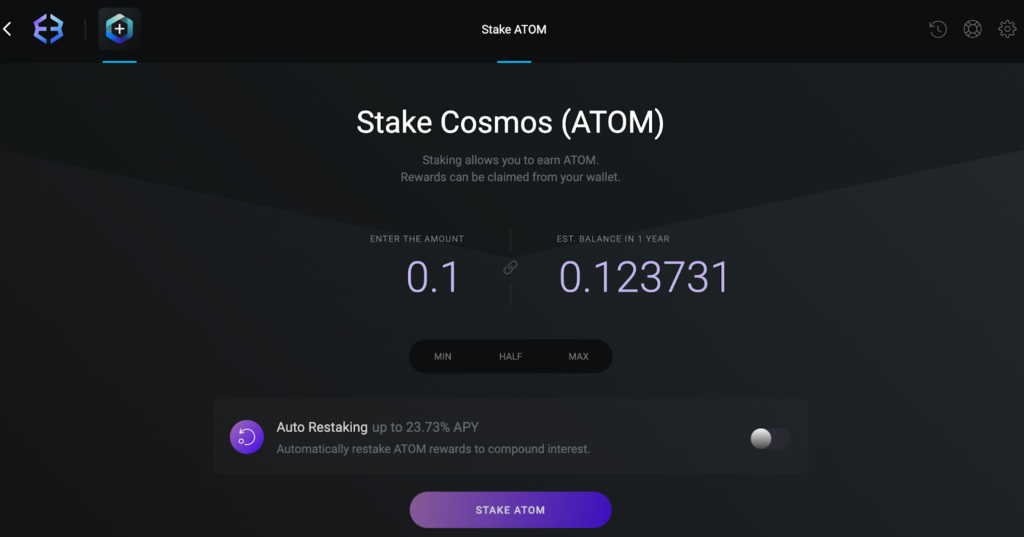Open the settings gear icon
Screen dimensions: 1024x537
click(1007, 29)
